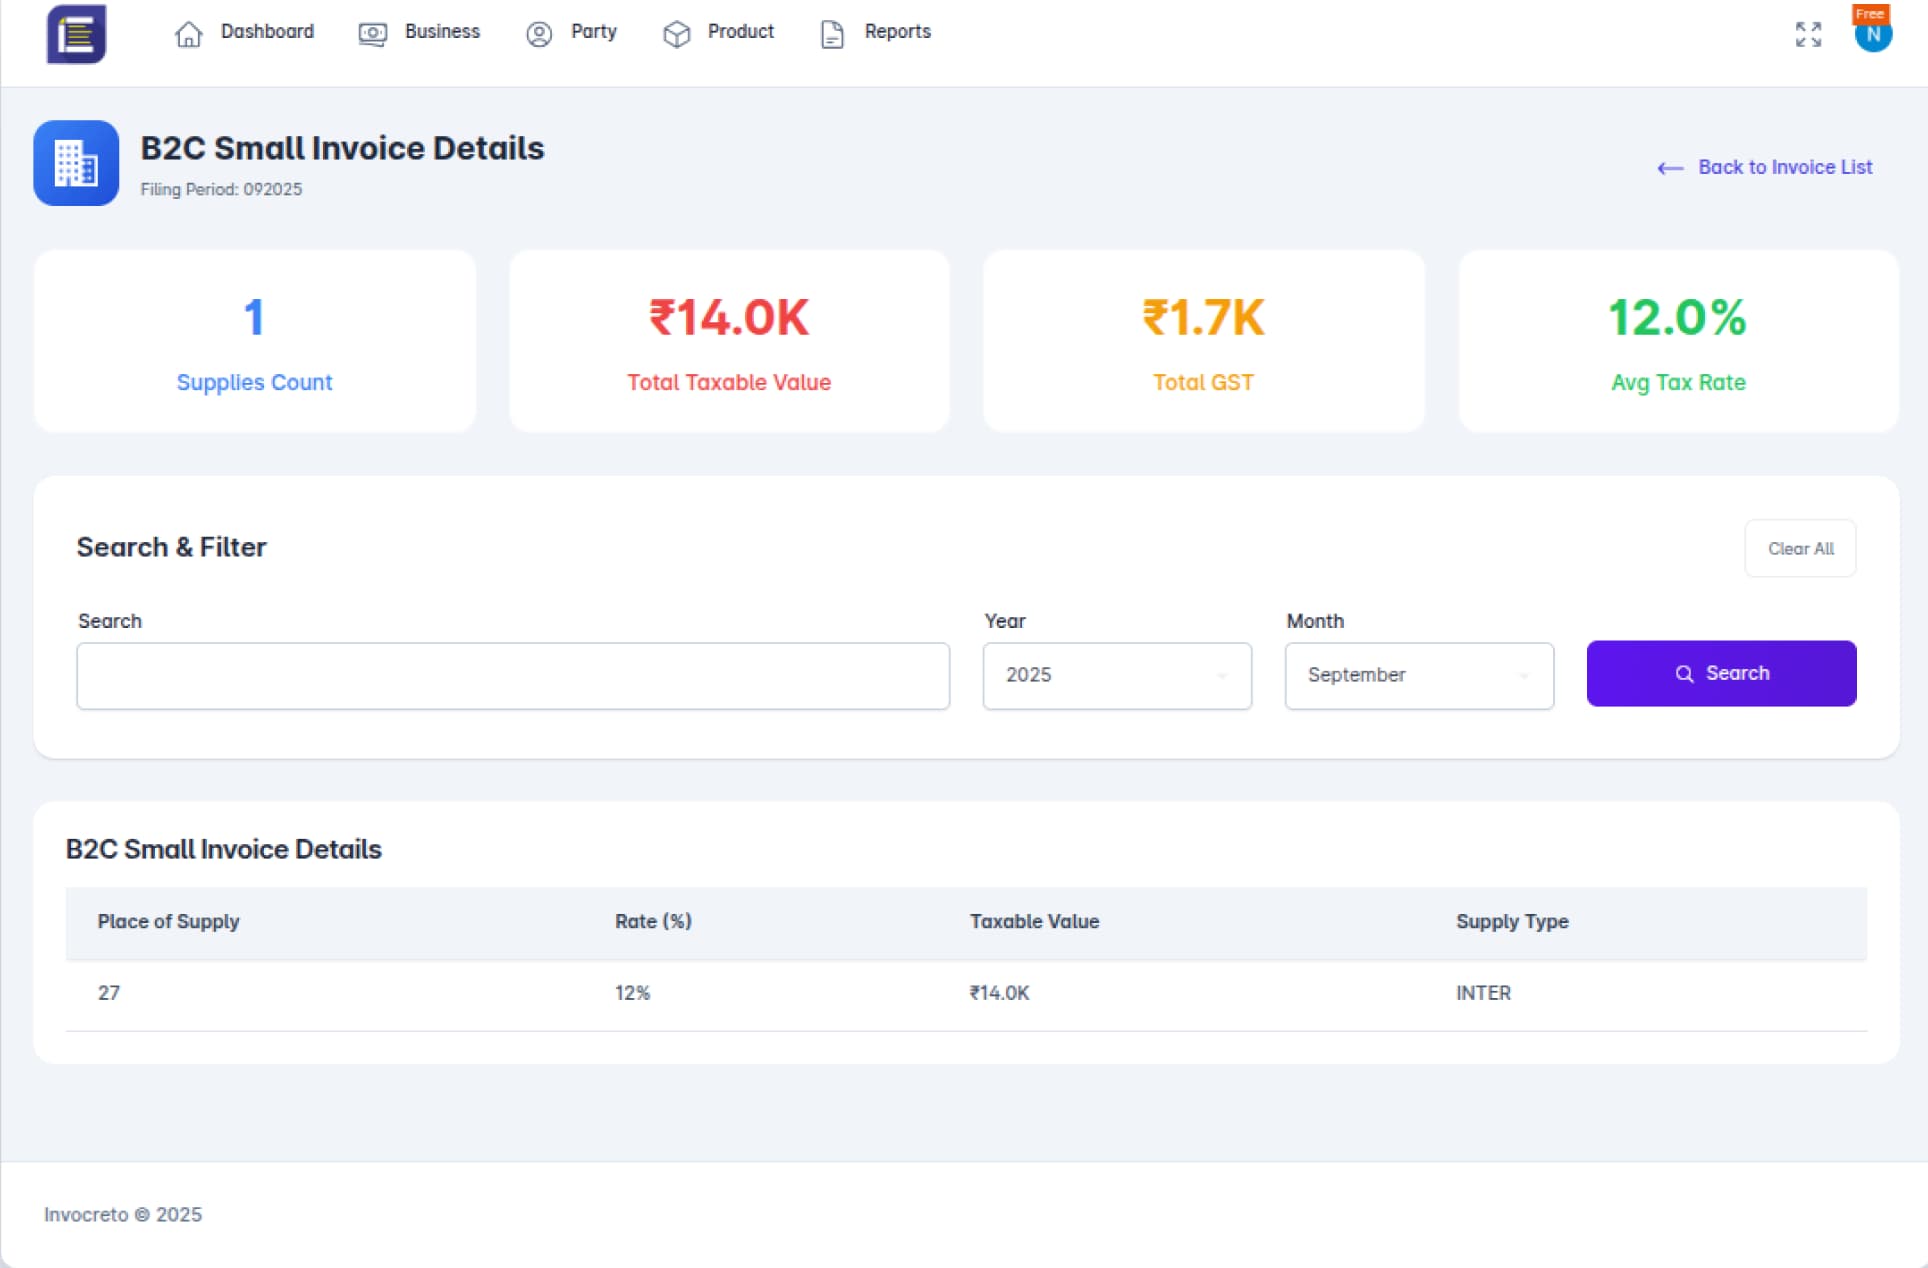Click the back arrow icon

click(1669, 168)
